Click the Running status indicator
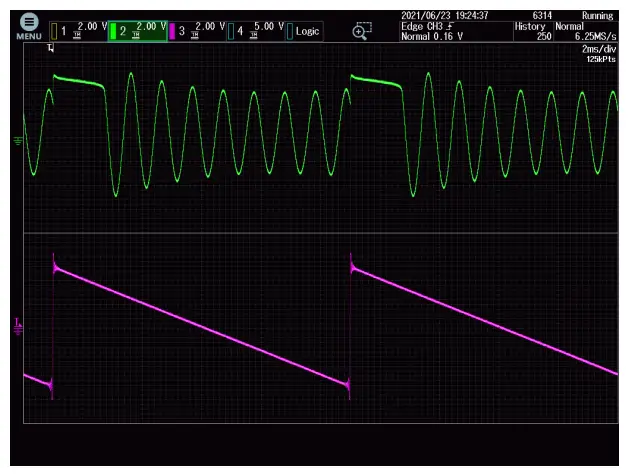The height and width of the screenshot is (474, 632). click(x=597, y=16)
